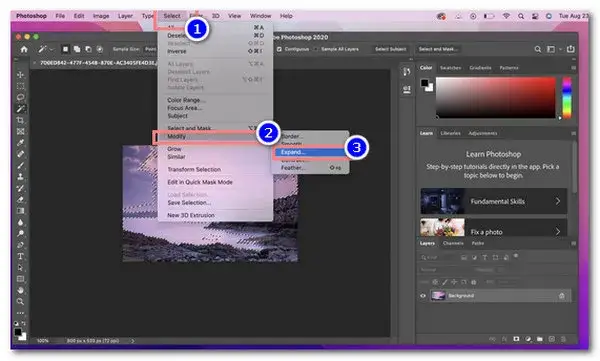Image resolution: width=600 pixels, height=361 pixels.
Task: Click the Select Subject button
Action: 390,49
